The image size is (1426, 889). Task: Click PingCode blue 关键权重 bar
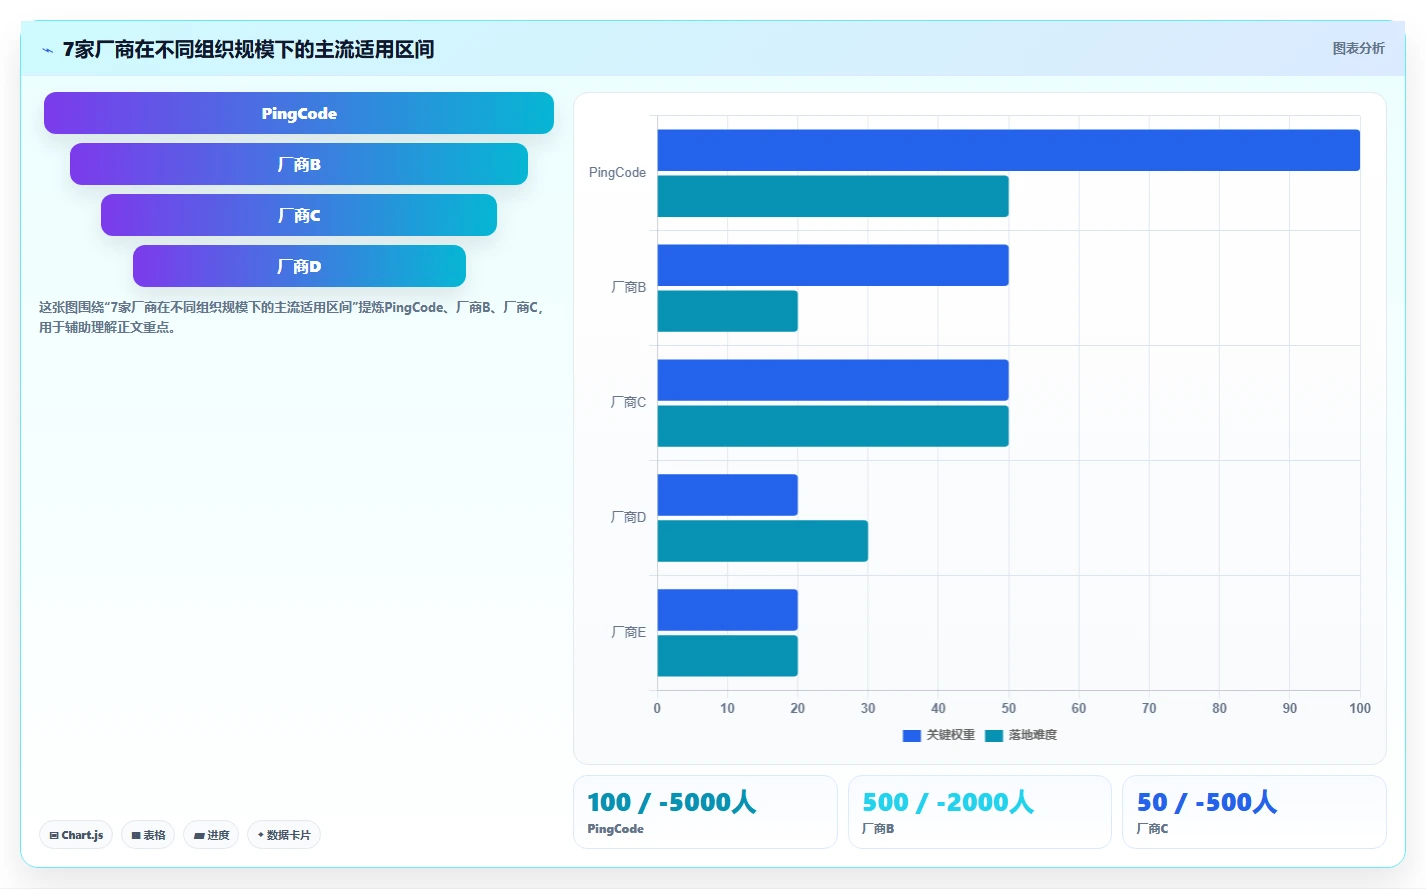tap(1008, 150)
